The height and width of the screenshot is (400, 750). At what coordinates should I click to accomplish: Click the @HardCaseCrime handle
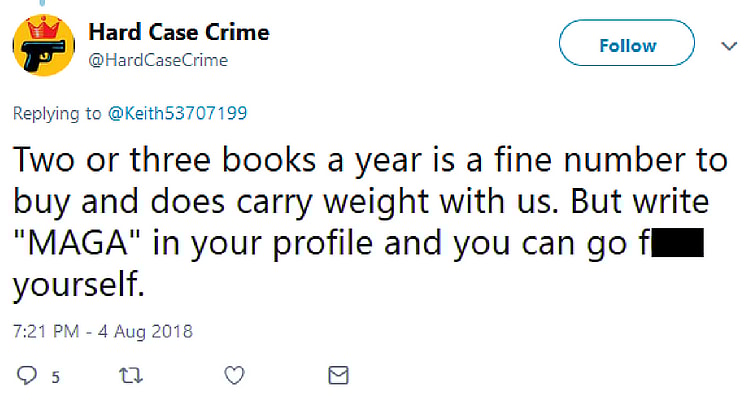[158, 60]
